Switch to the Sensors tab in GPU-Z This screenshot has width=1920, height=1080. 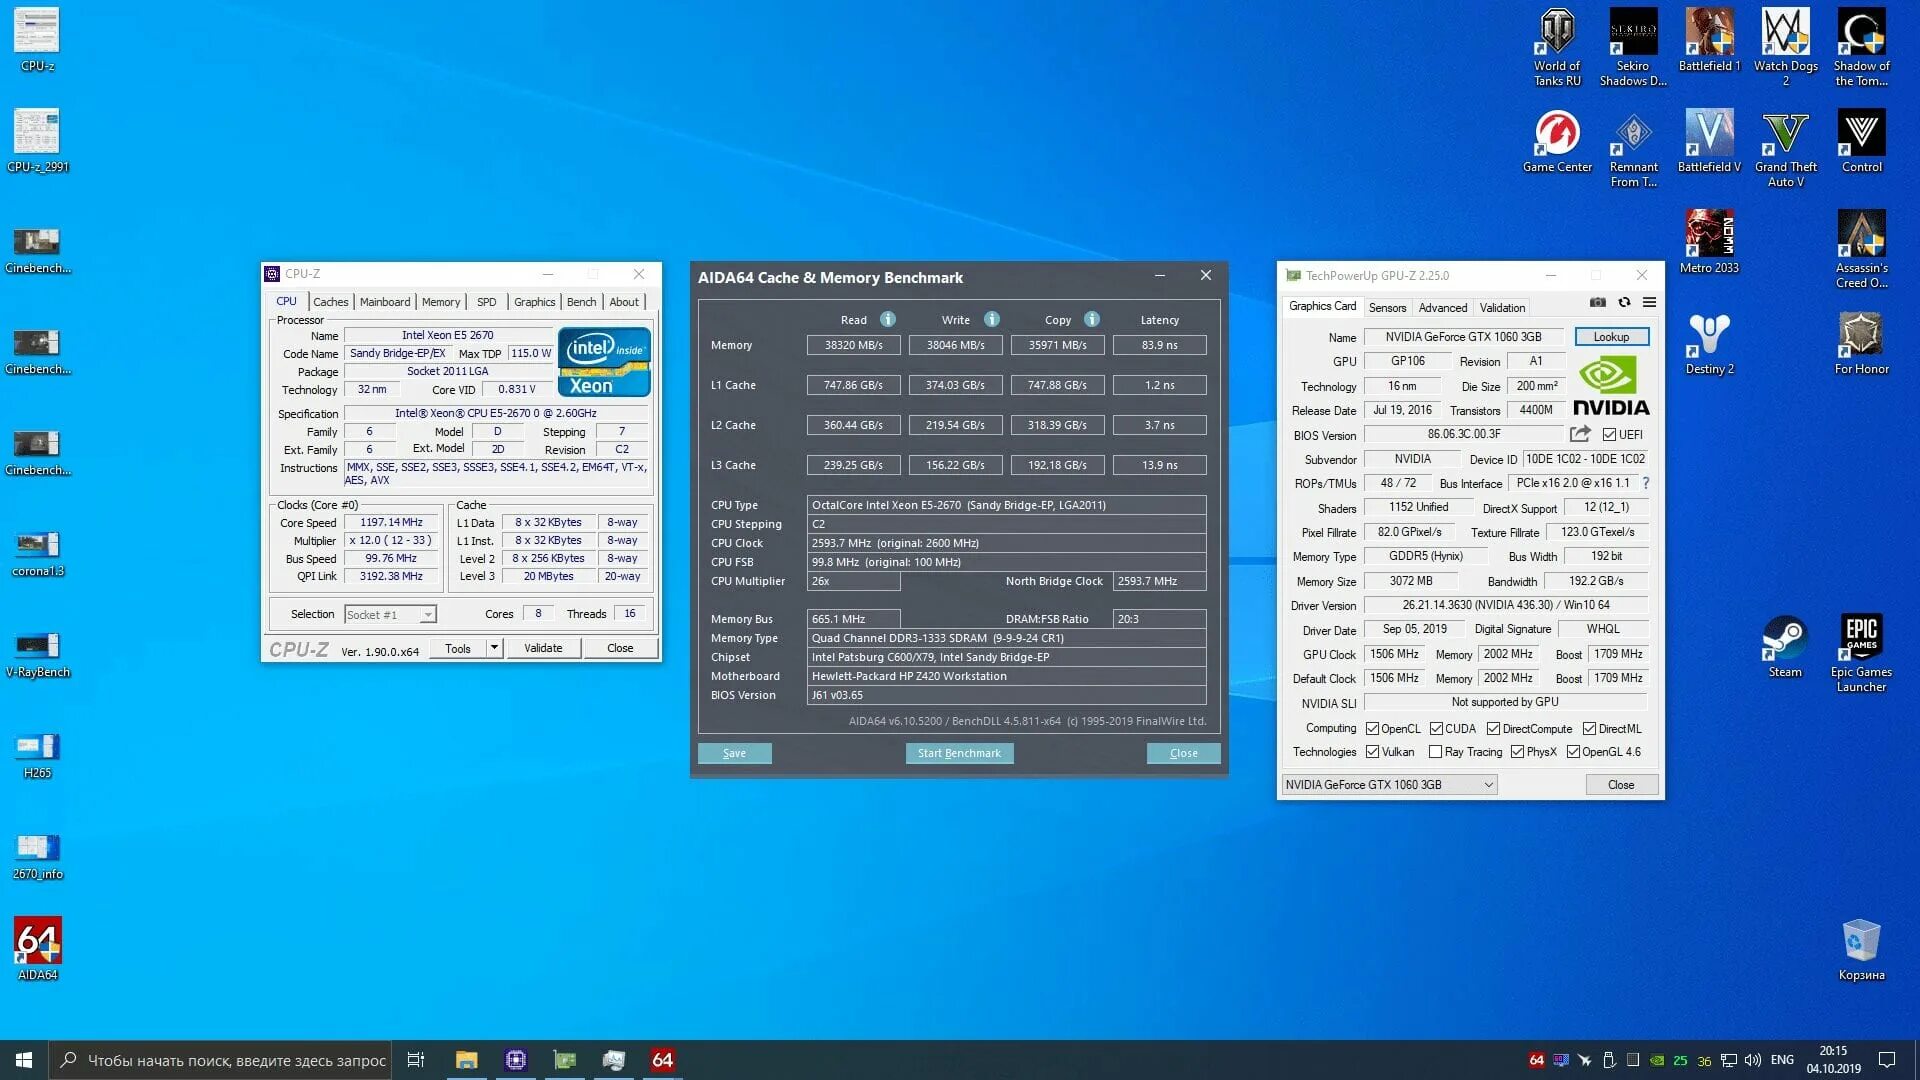coord(1386,308)
